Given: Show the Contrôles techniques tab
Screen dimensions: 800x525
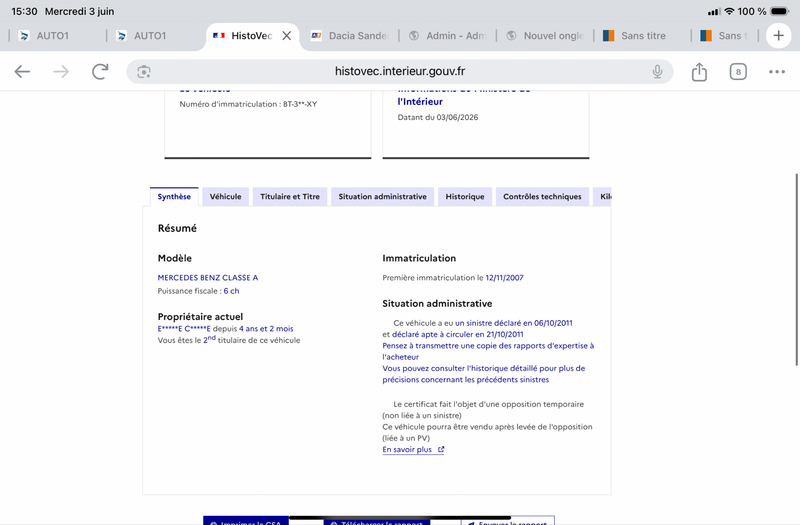Looking at the screenshot, I should (x=542, y=196).
